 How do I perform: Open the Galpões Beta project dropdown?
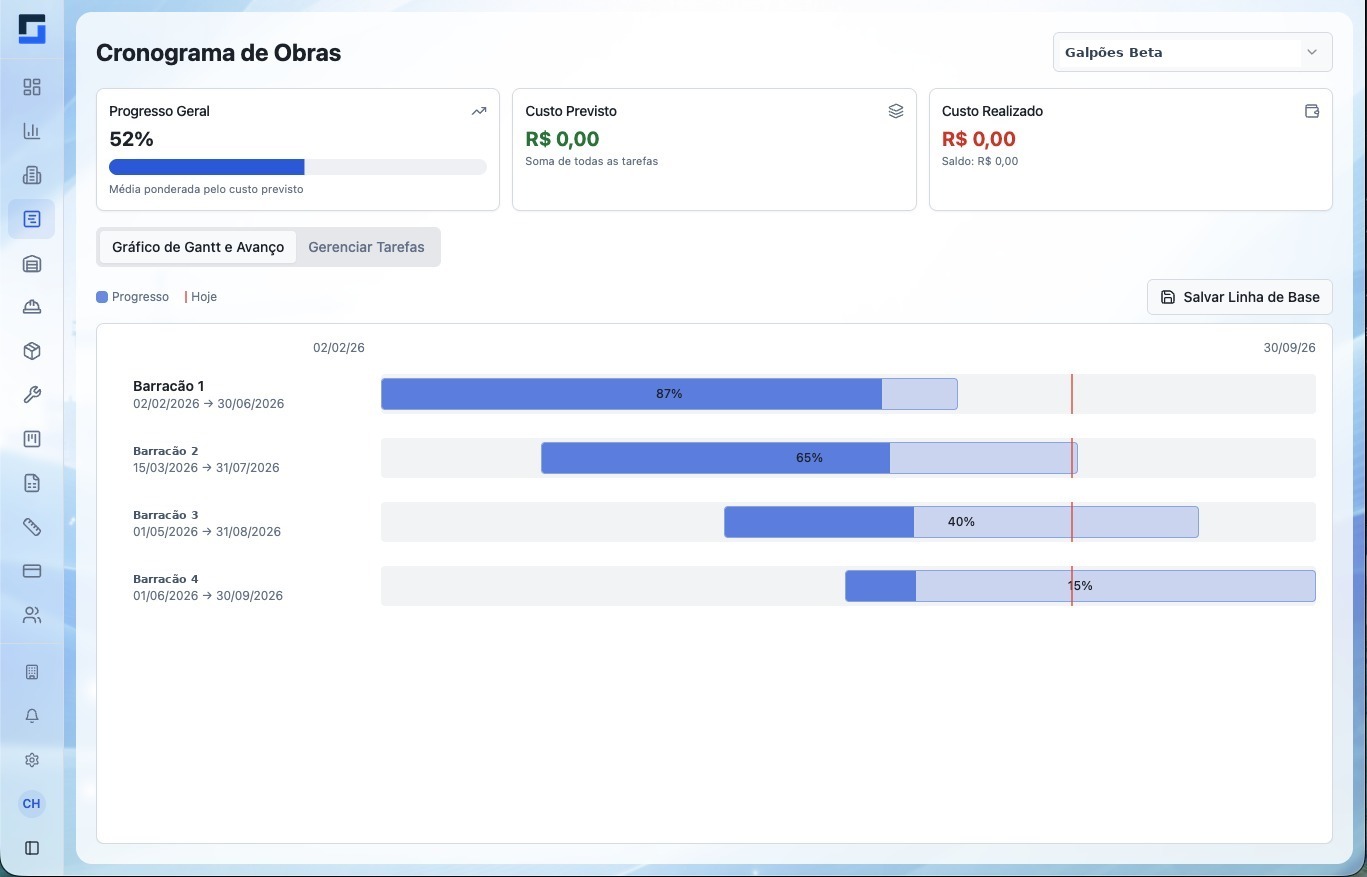click(1192, 52)
